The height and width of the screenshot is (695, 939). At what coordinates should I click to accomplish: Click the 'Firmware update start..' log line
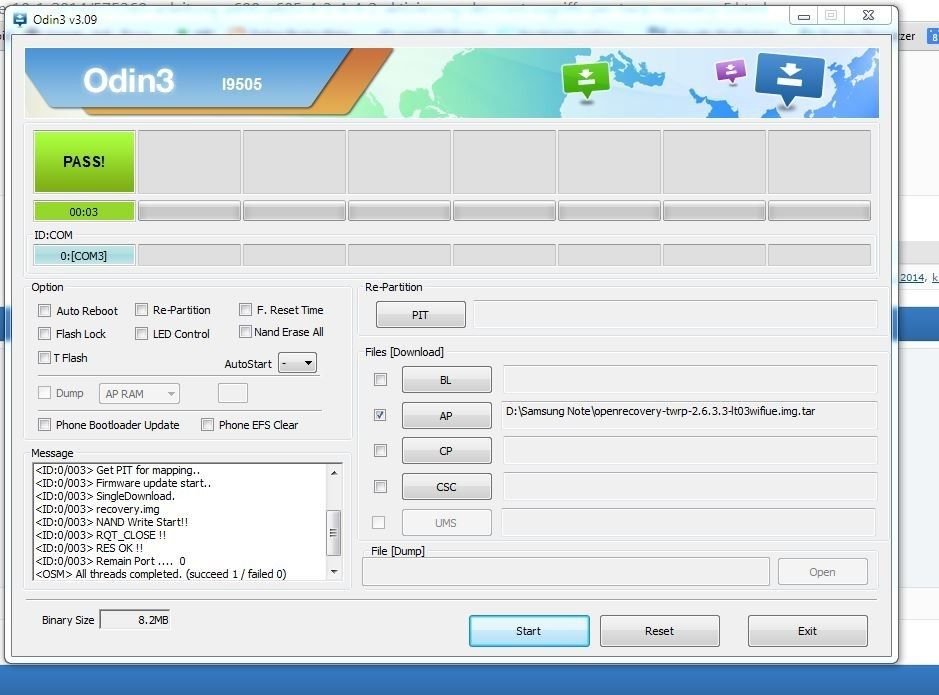(123, 483)
